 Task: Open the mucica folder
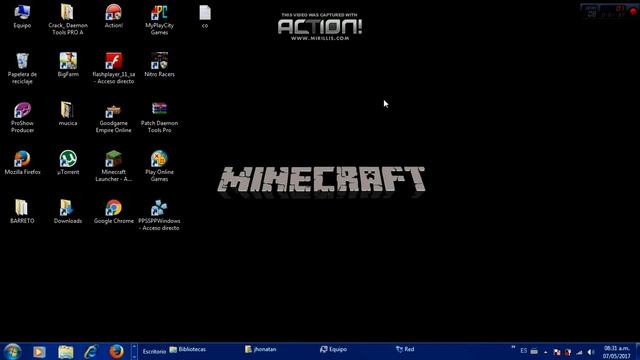(68, 114)
